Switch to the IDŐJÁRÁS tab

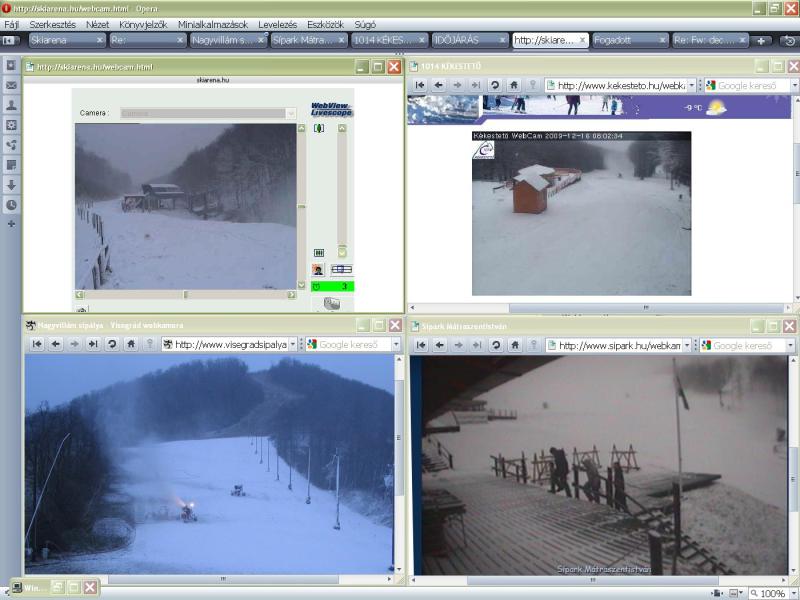coord(469,41)
